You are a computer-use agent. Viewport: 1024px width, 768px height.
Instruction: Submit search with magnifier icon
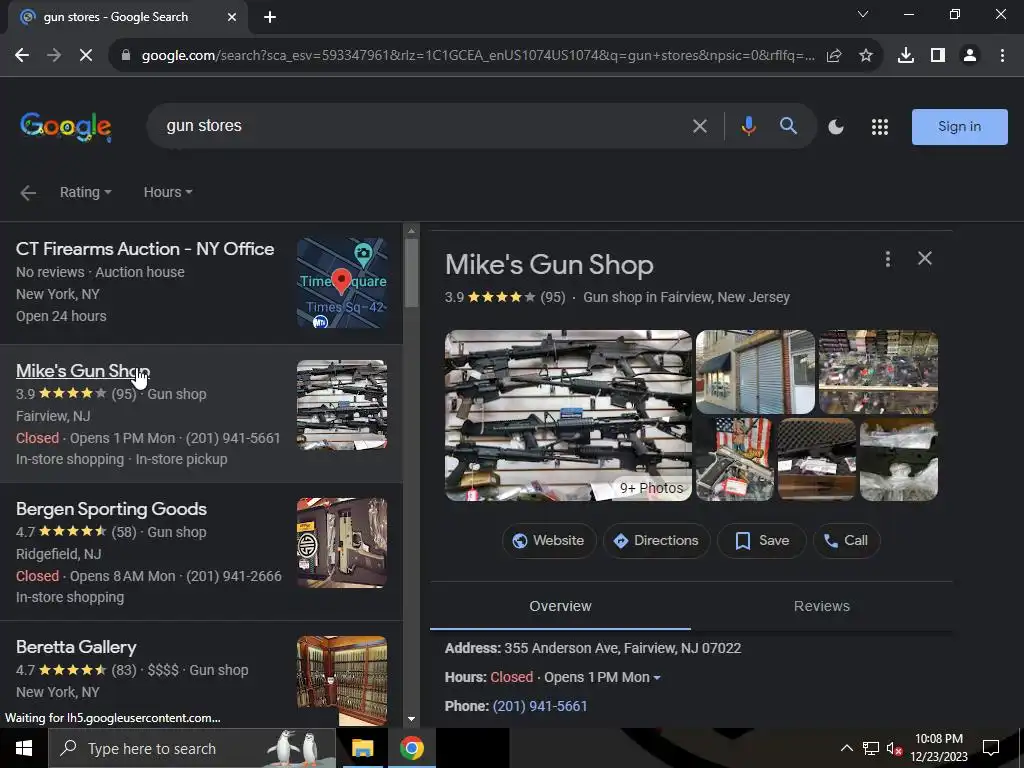[788, 126]
